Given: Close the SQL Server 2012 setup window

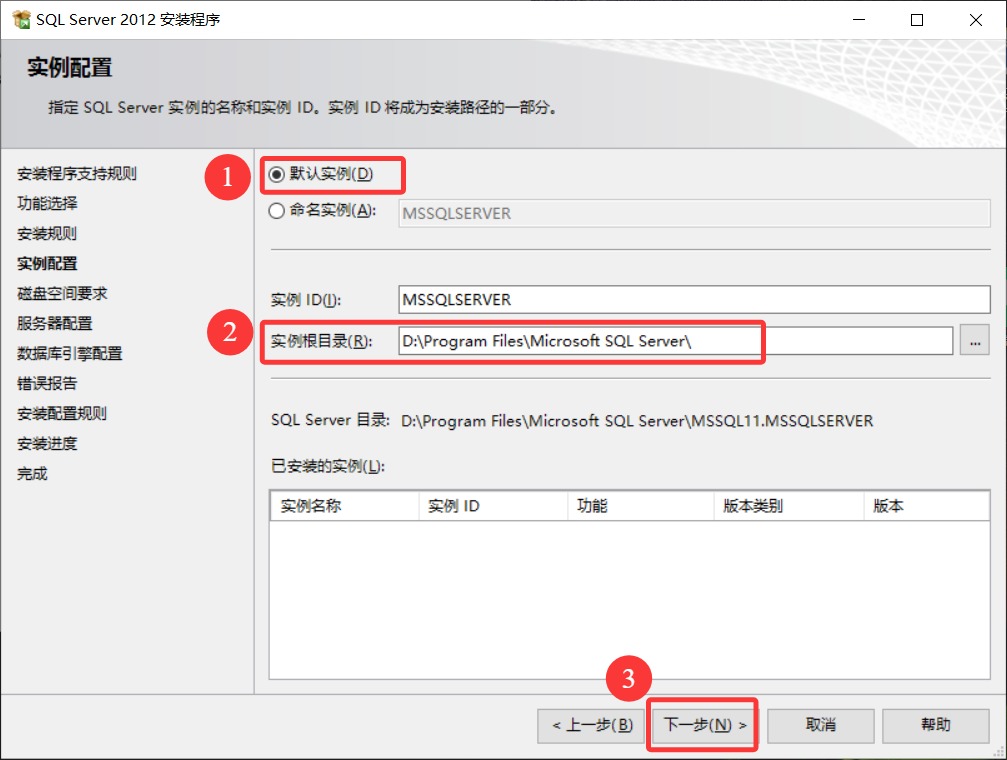Looking at the screenshot, I should point(976,20).
